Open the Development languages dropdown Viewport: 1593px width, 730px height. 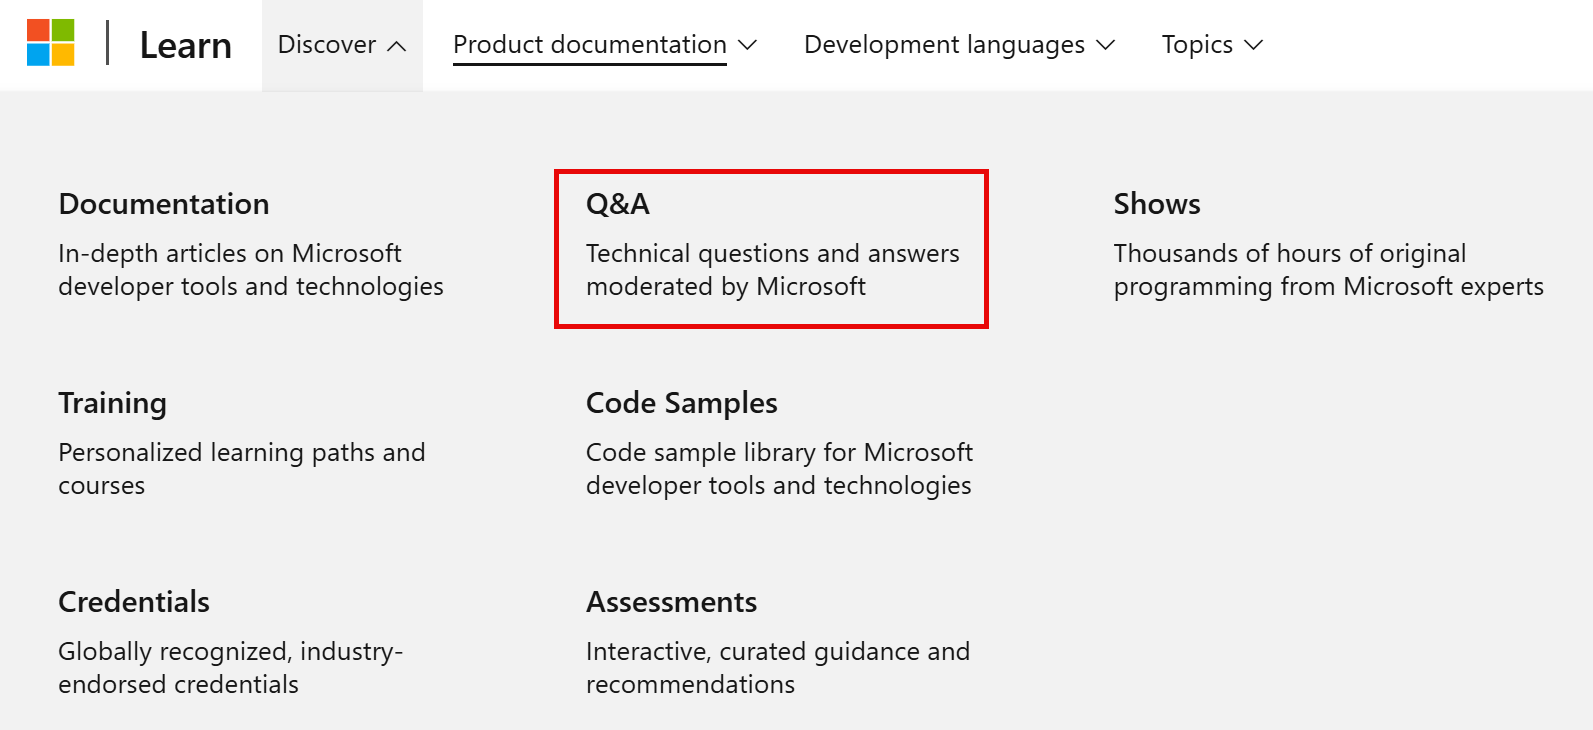click(x=1106, y=44)
